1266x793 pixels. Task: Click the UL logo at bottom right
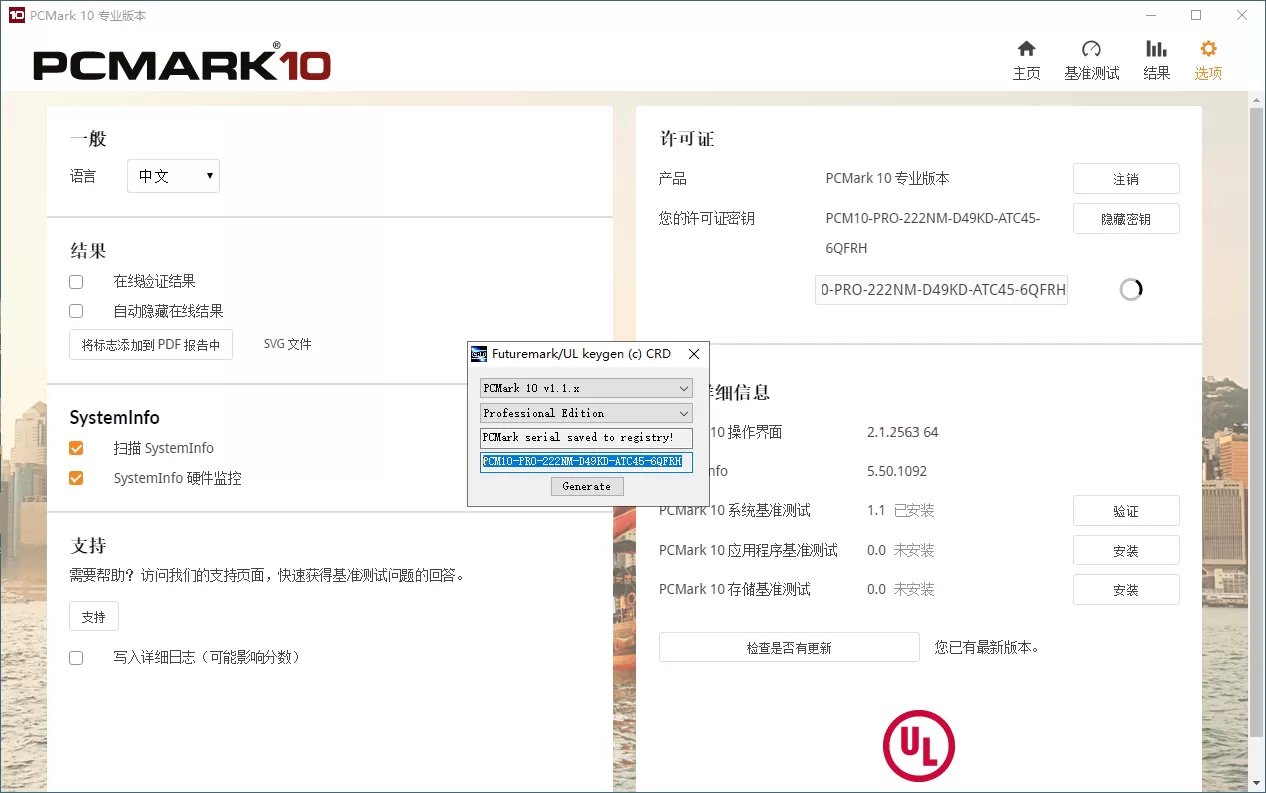(x=918, y=745)
